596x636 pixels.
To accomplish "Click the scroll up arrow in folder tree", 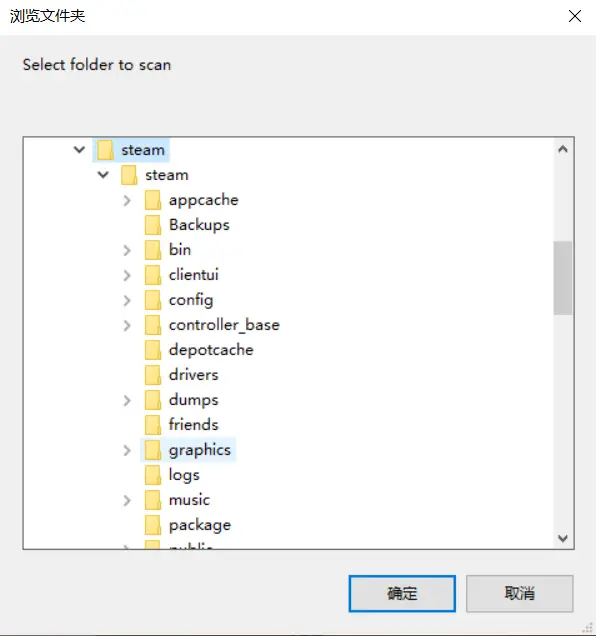I will point(563,149).
